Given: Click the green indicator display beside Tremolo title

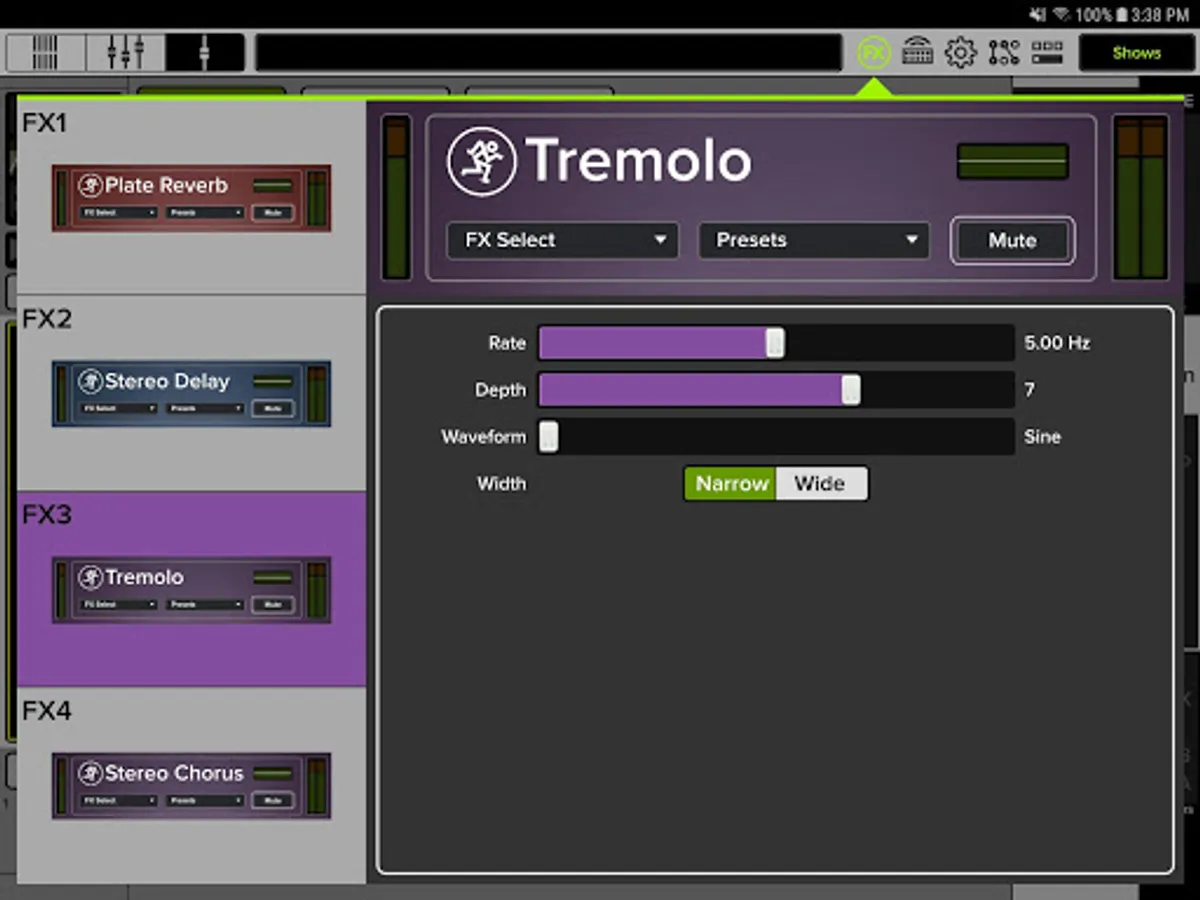Looking at the screenshot, I should coord(1012,161).
